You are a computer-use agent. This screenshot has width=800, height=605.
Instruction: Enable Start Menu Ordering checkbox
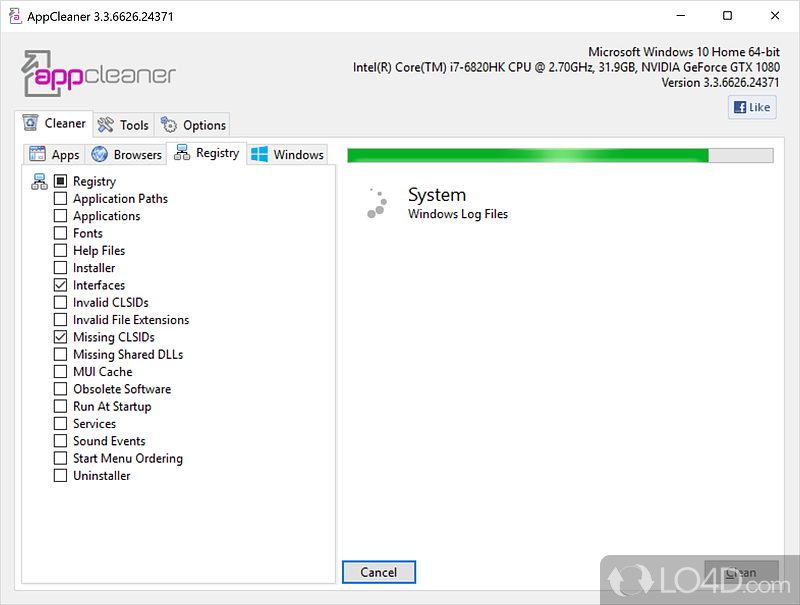pos(60,458)
